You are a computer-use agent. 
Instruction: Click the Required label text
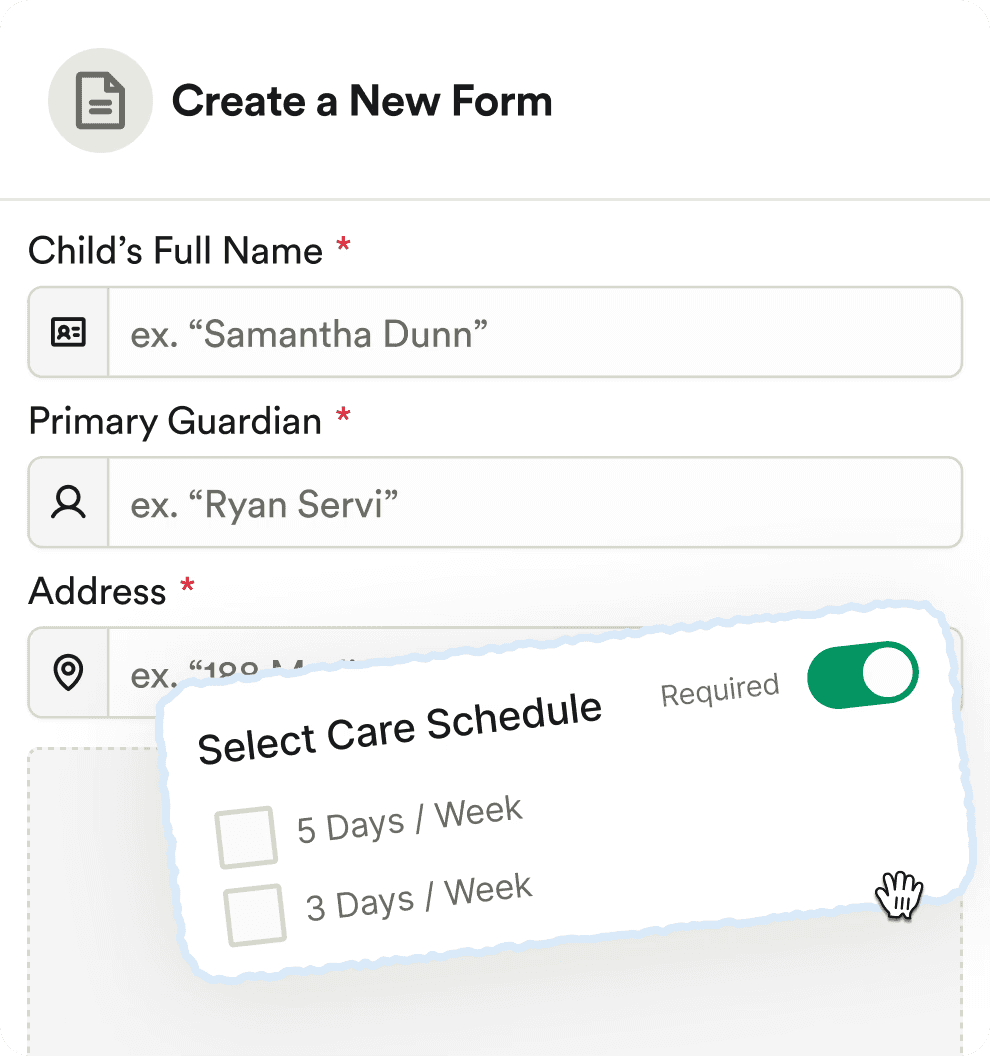[719, 690]
